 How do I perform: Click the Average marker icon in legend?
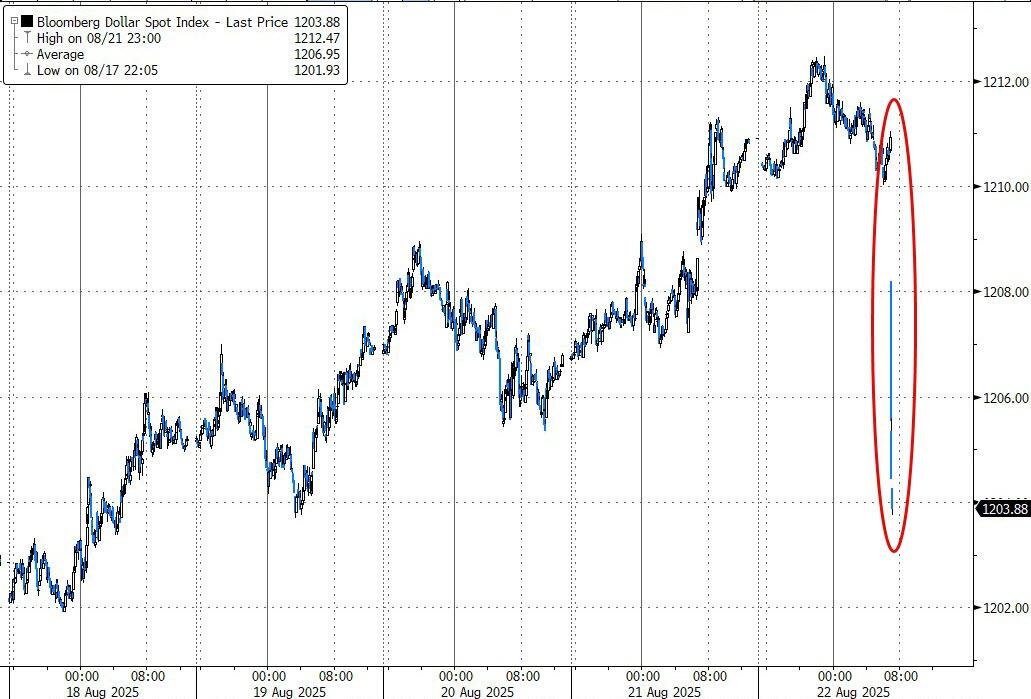(x=27, y=54)
